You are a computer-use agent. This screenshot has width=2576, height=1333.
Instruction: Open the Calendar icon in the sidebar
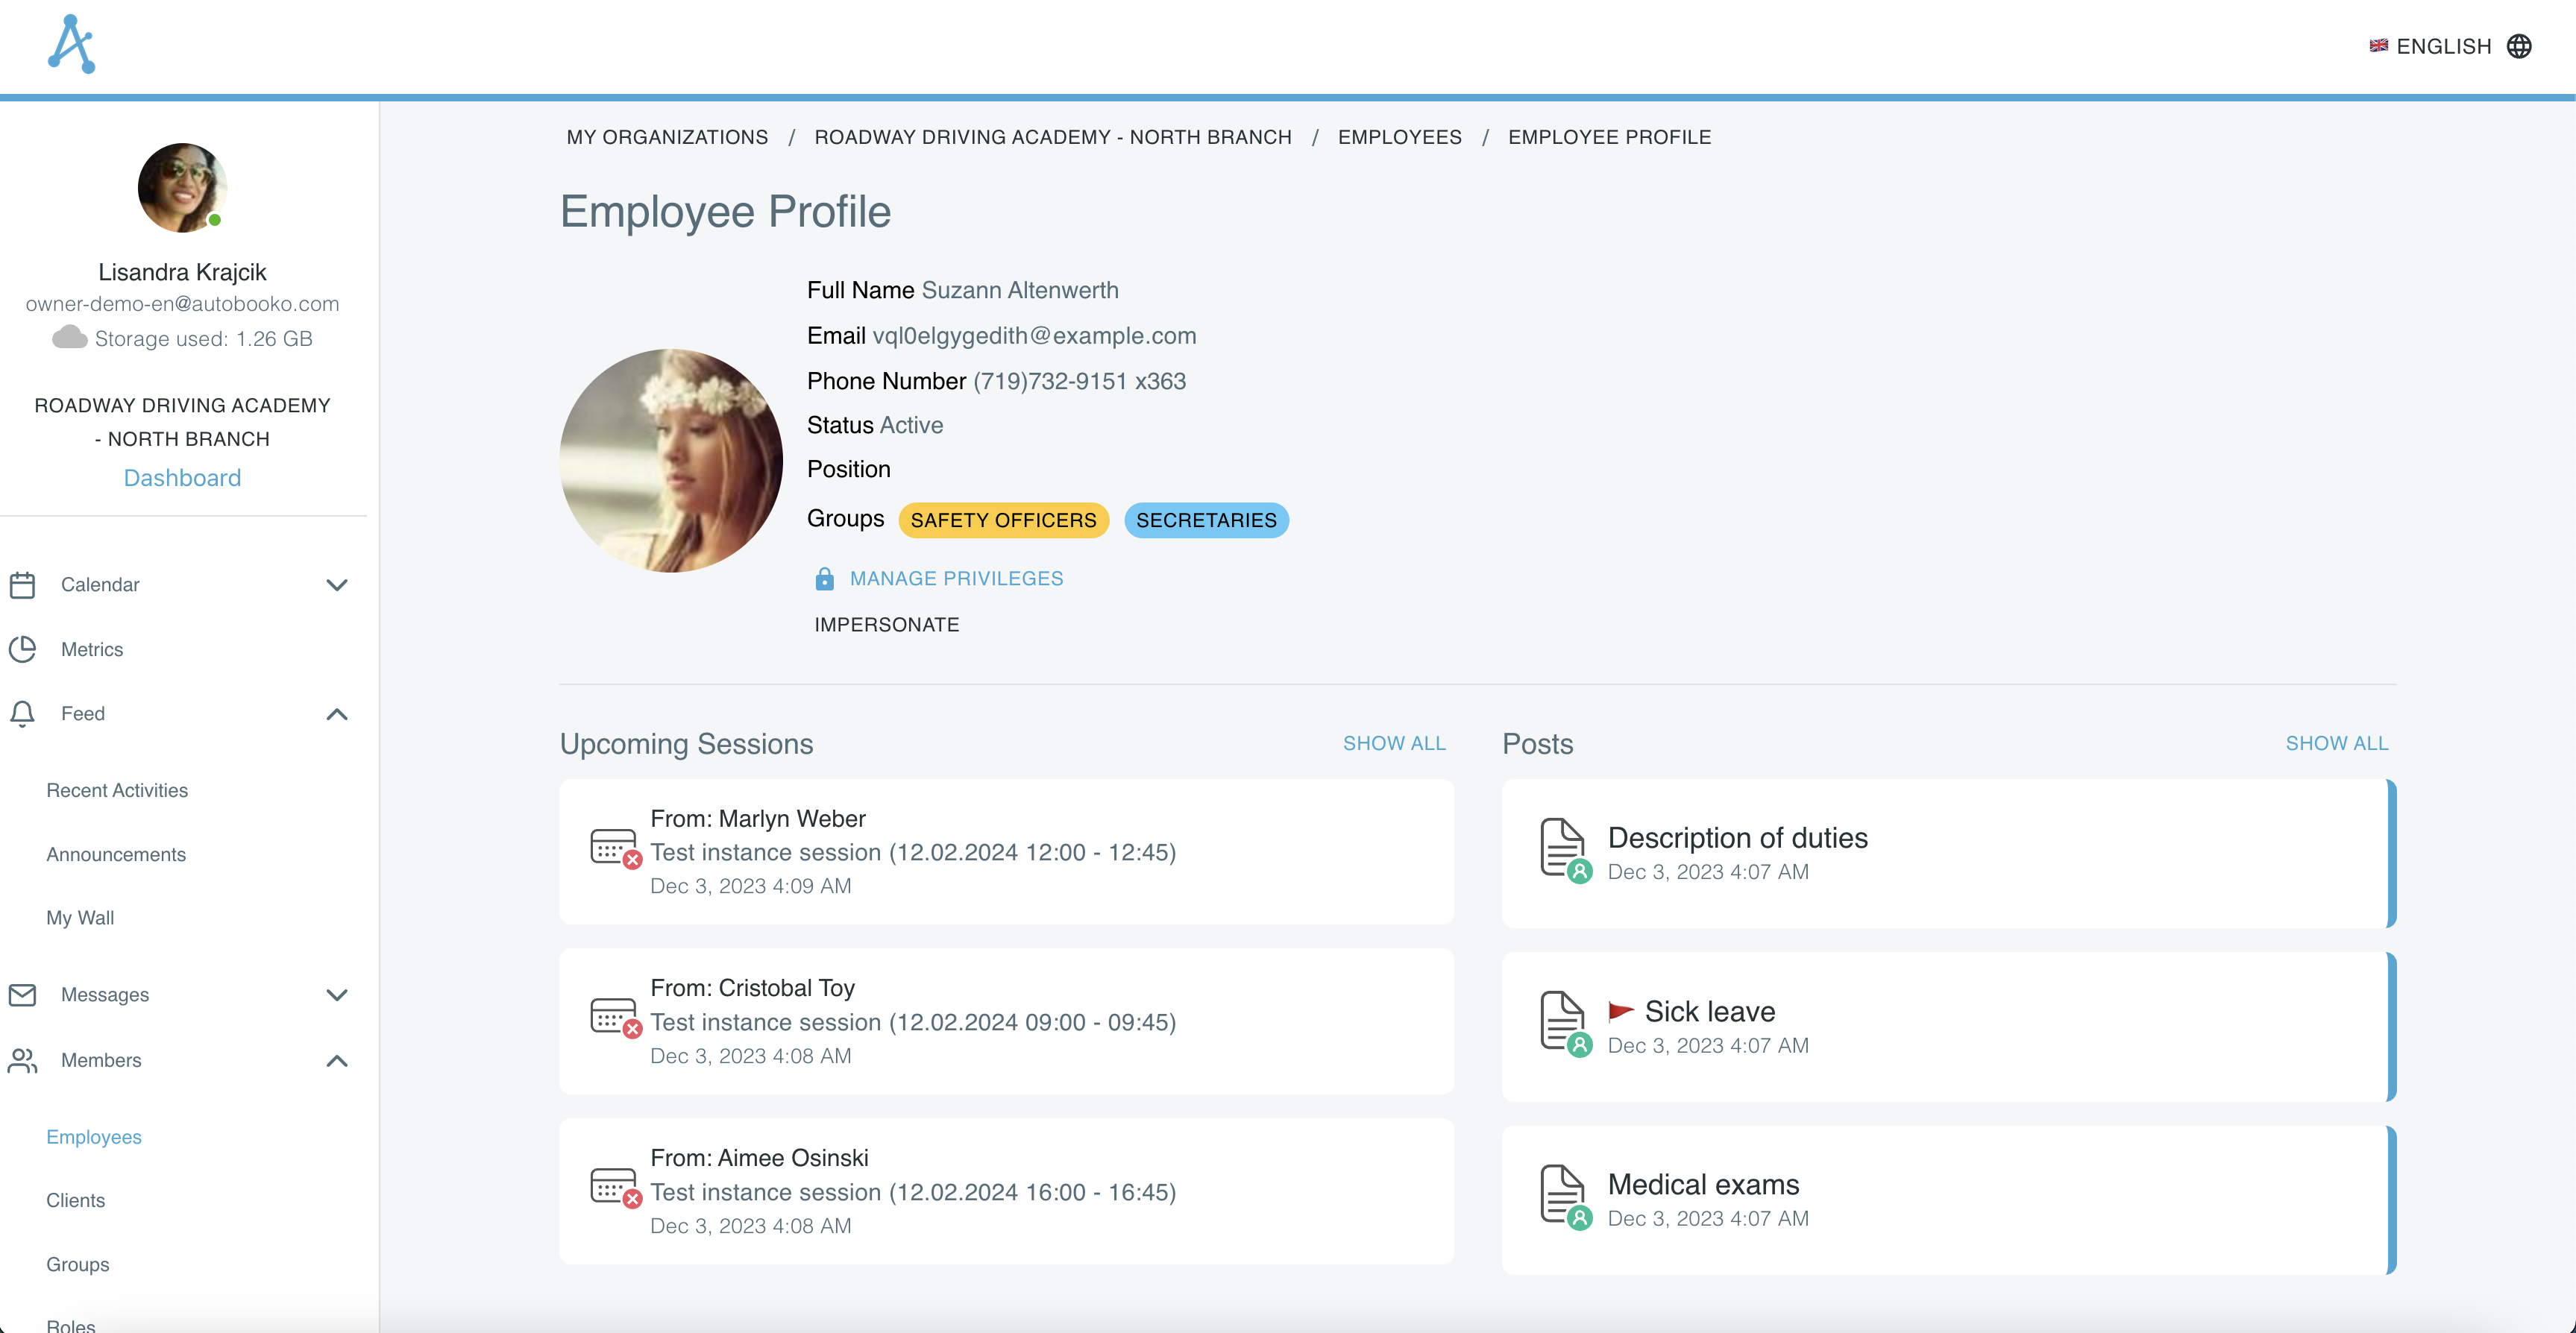pyautogui.click(x=23, y=584)
